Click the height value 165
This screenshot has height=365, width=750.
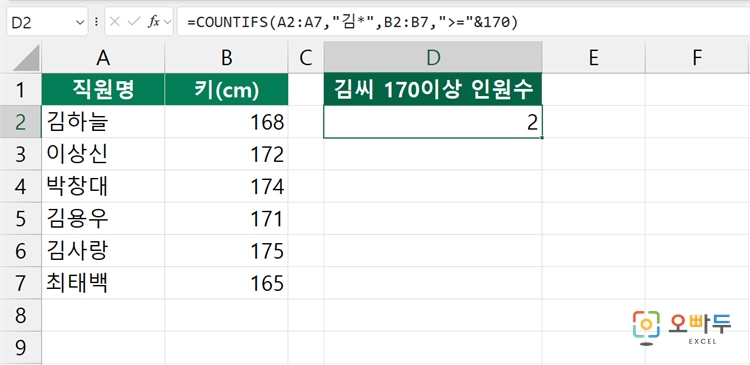point(226,283)
